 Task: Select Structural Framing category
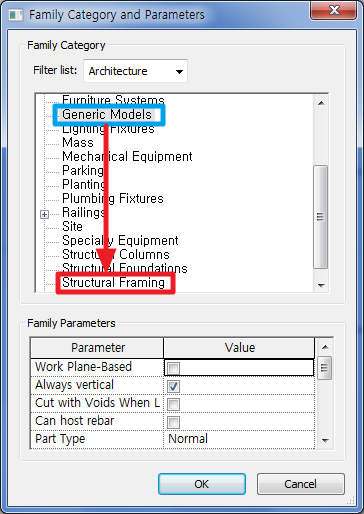click(113, 283)
